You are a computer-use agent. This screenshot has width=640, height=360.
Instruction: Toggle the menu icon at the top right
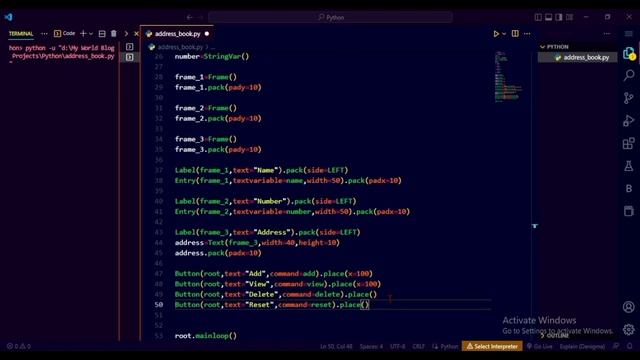(x=629, y=33)
